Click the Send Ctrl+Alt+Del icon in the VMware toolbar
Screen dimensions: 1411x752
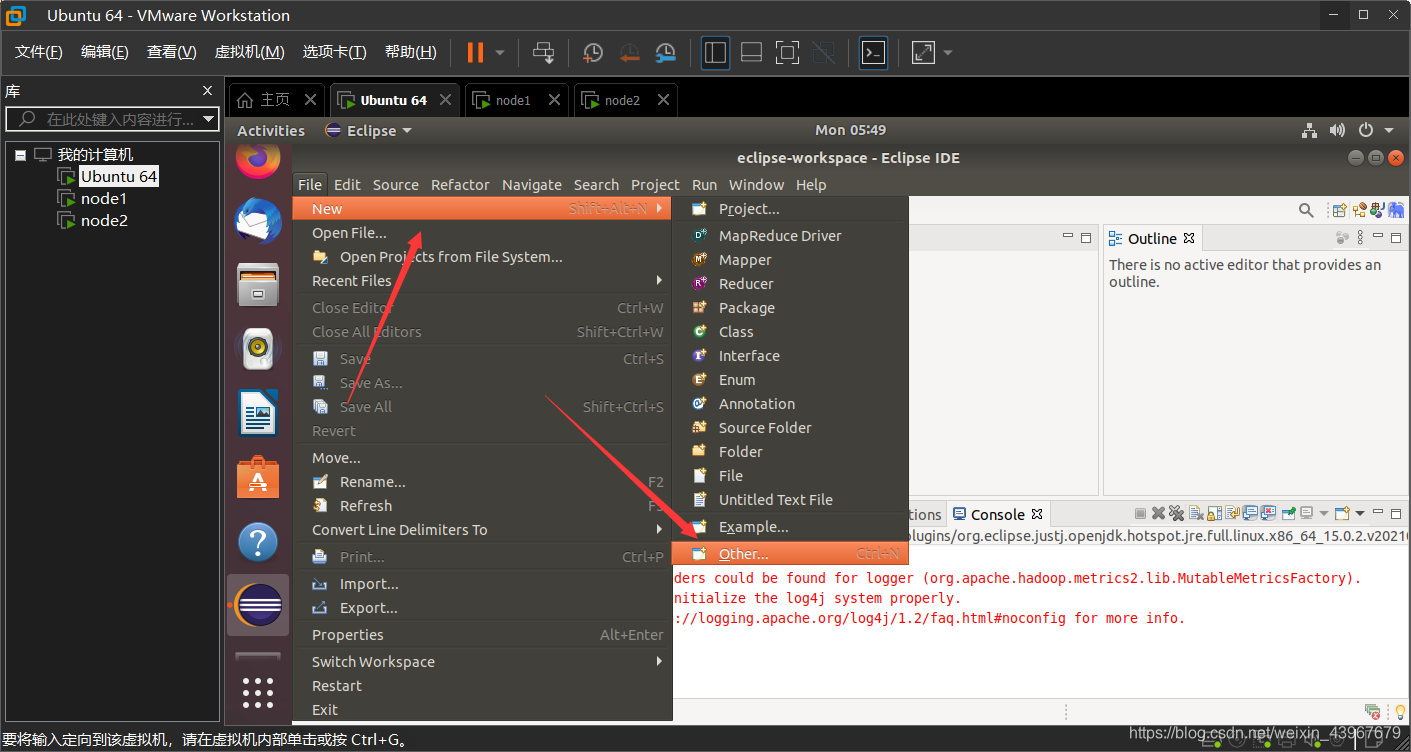543,52
